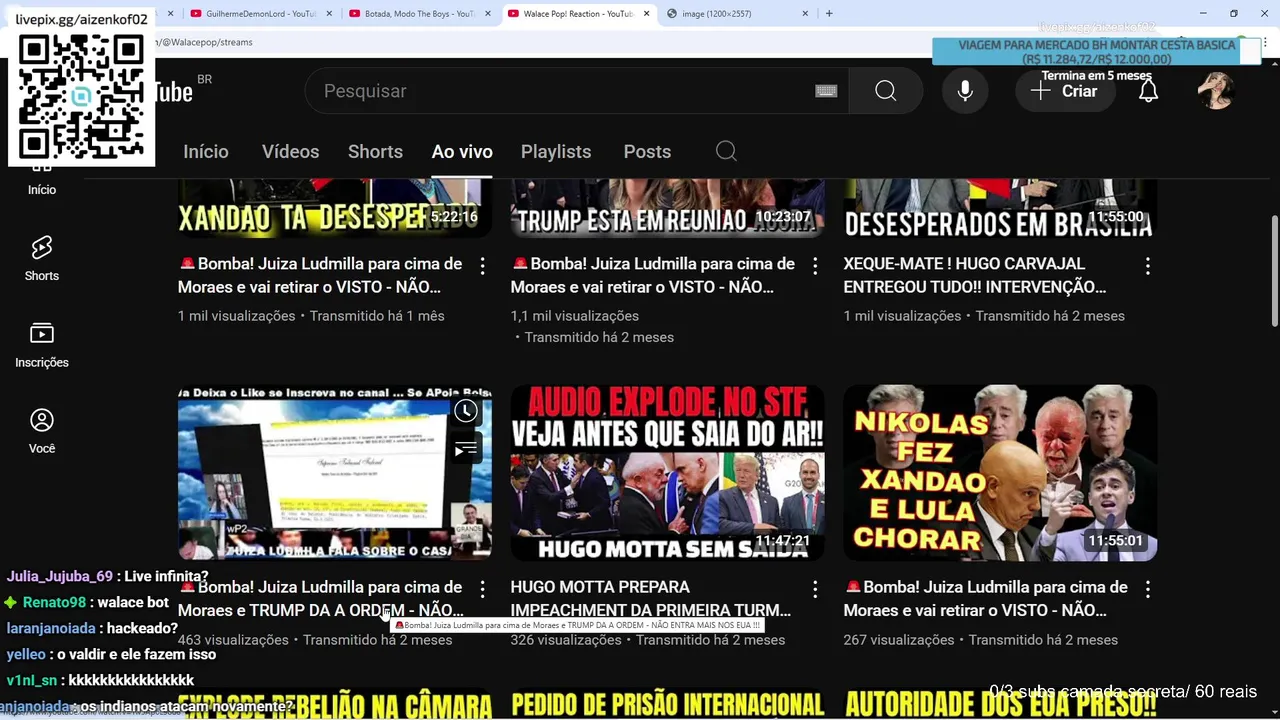Click the Criar button
1280x720 pixels.
[1065, 91]
